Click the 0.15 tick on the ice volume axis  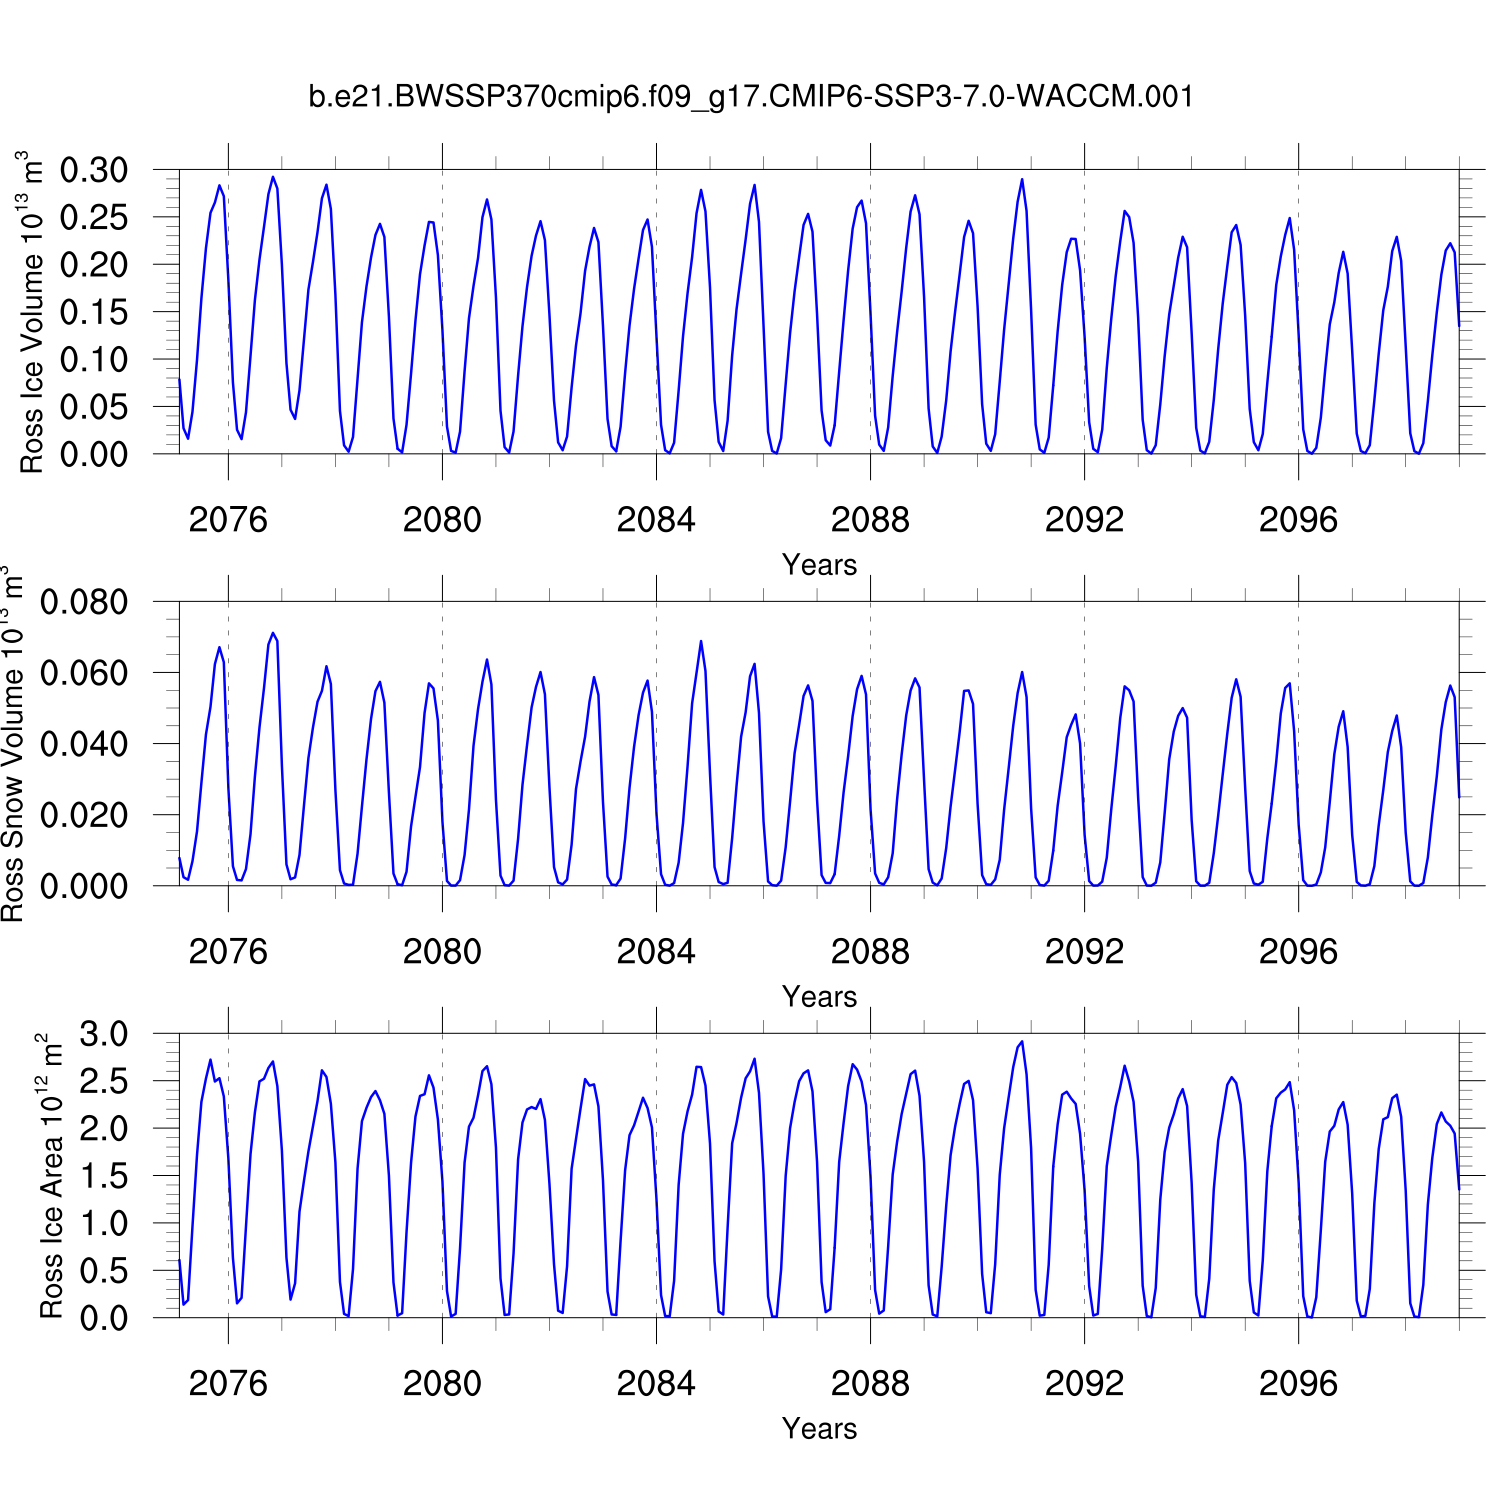(94, 313)
